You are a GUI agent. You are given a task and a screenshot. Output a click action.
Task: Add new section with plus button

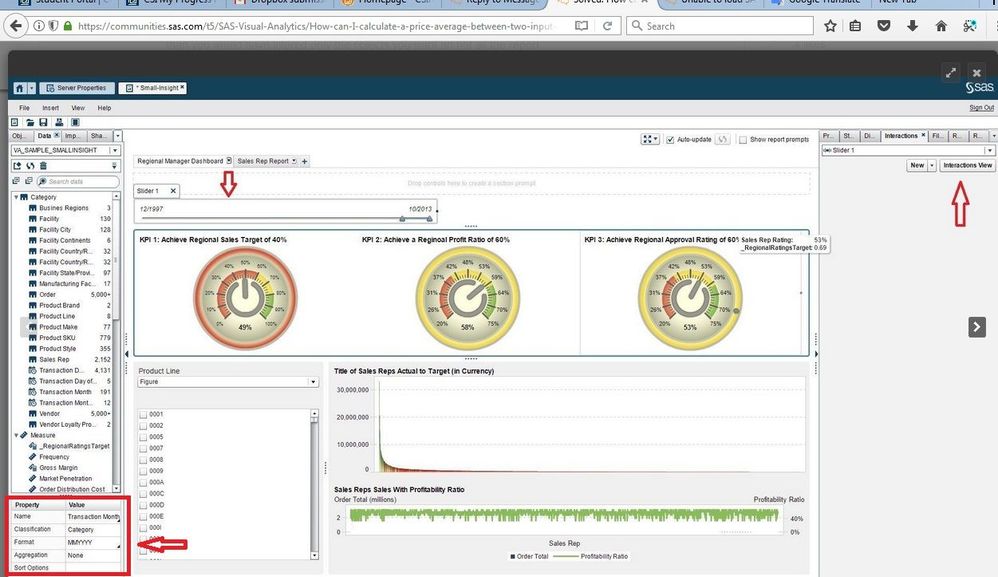click(x=304, y=162)
